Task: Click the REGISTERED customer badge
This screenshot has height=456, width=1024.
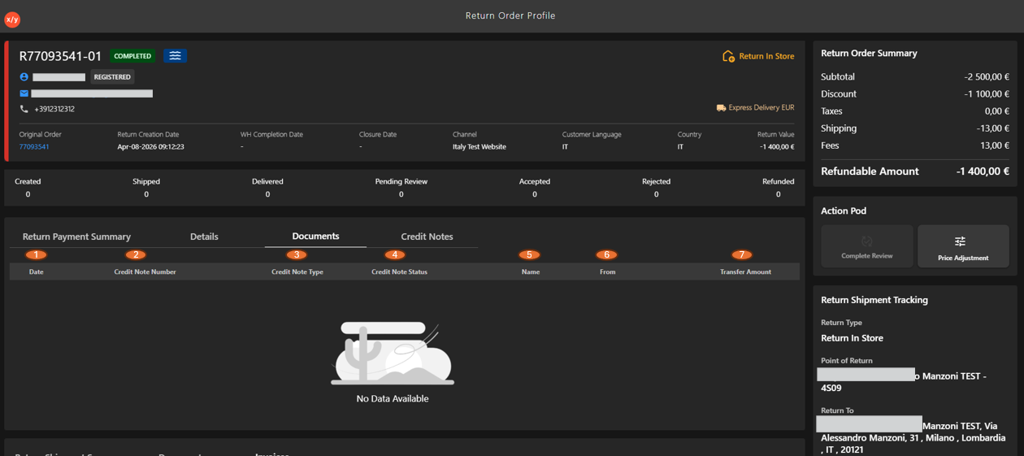Action: [112, 77]
